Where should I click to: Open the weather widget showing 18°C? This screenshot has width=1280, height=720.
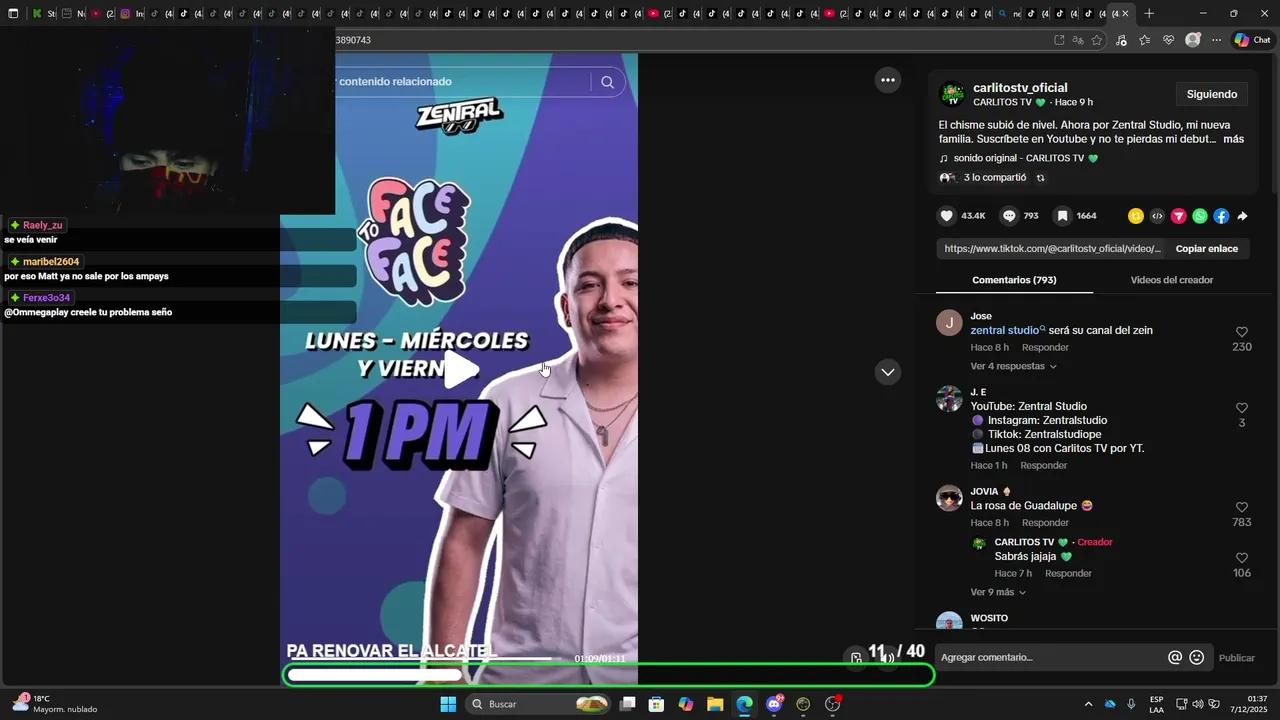pos(55,704)
